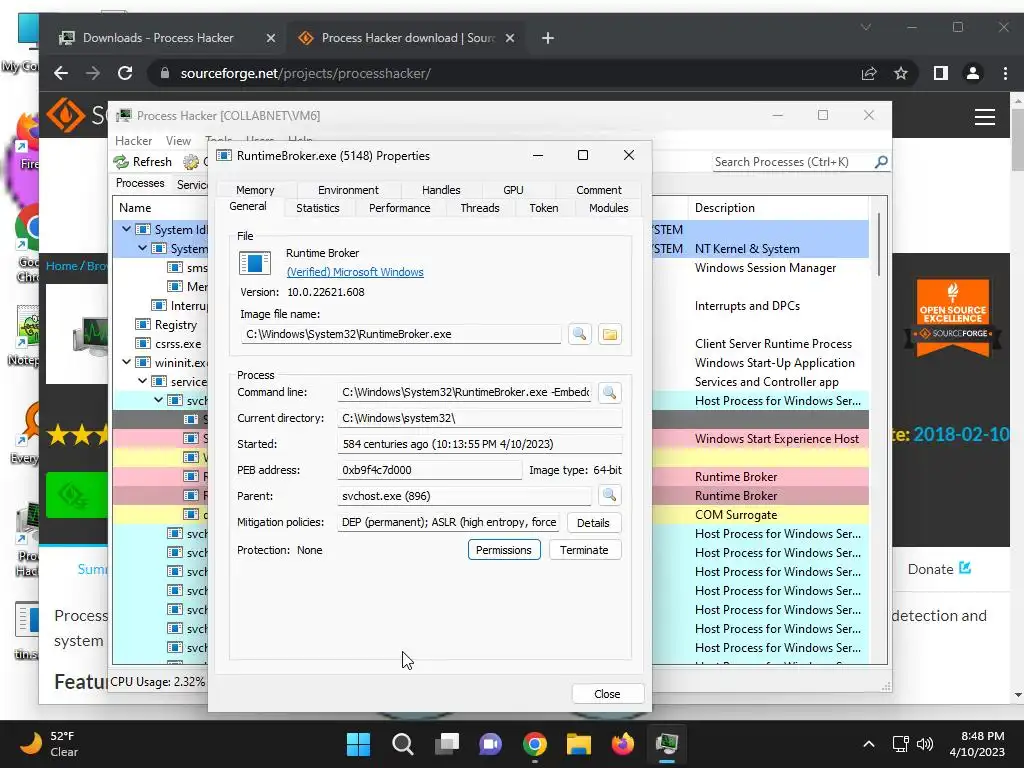Open the Hacker menu
Image resolution: width=1024 pixels, height=768 pixels.
[x=133, y=140]
